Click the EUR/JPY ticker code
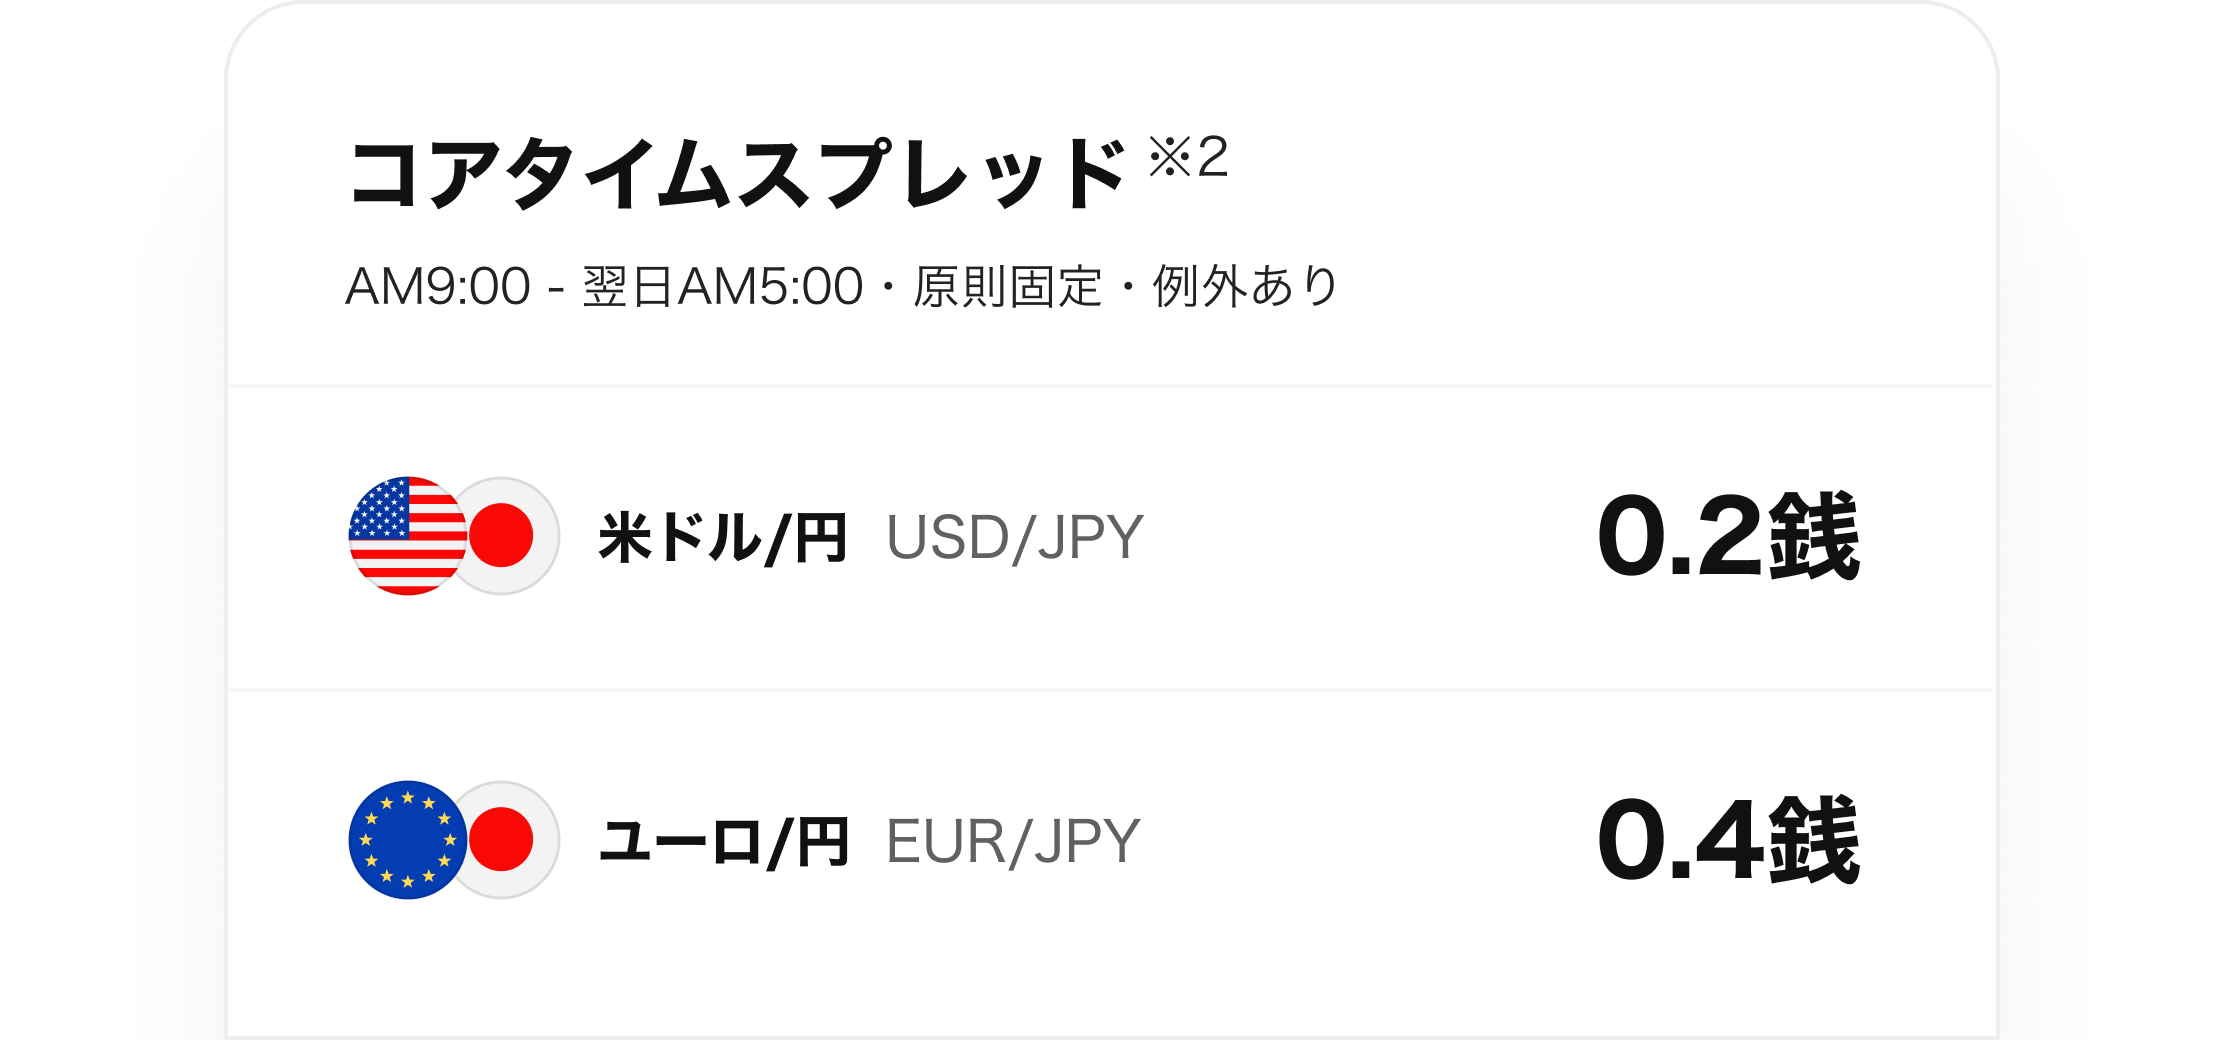Viewport: 2224px width, 1040px height. (x=1012, y=842)
